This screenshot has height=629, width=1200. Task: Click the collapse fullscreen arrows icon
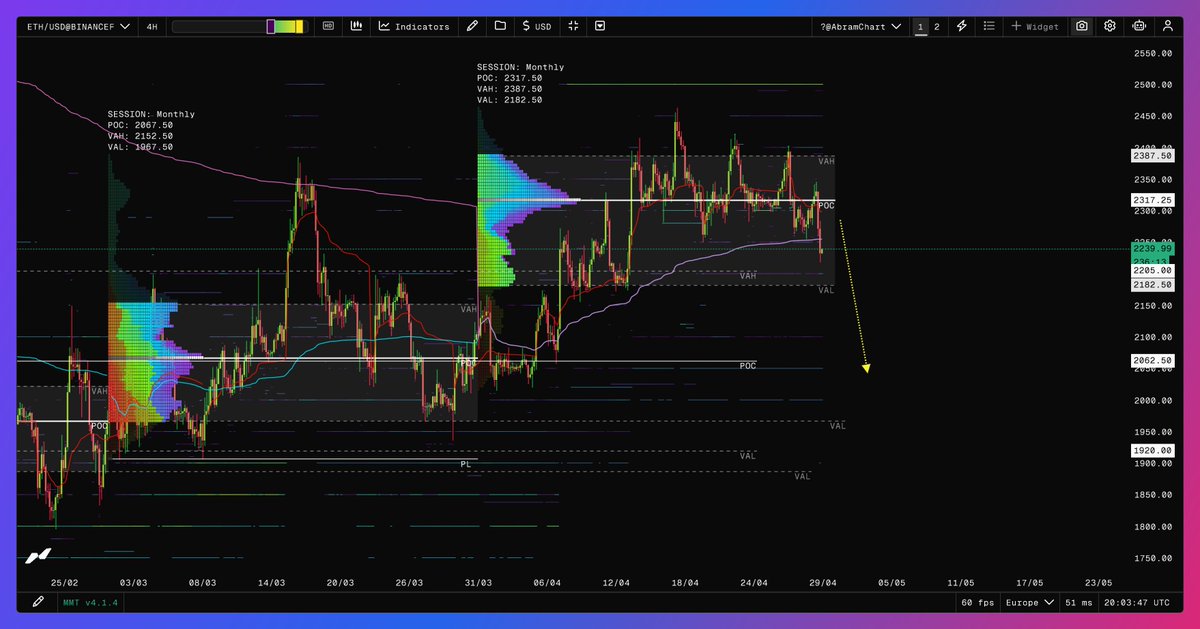(x=573, y=27)
